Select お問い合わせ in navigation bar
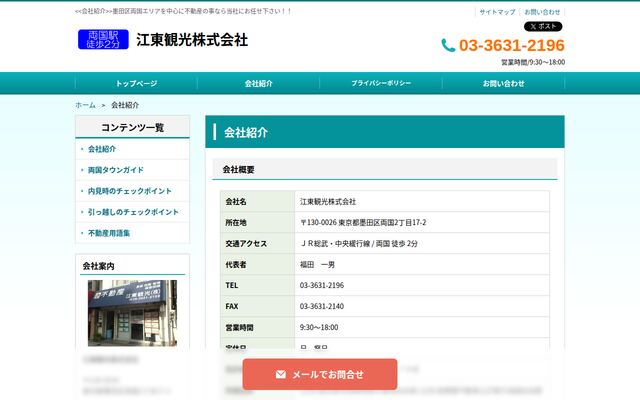Image resolution: width=640 pixels, height=400 pixels. pos(503,83)
